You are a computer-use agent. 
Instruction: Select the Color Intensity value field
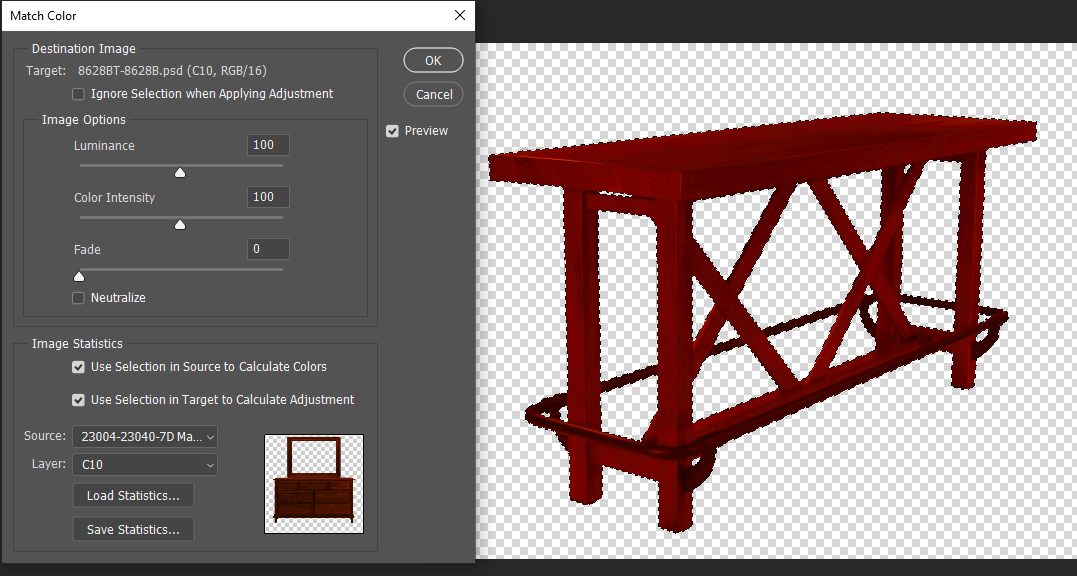pyautogui.click(x=267, y=196)
